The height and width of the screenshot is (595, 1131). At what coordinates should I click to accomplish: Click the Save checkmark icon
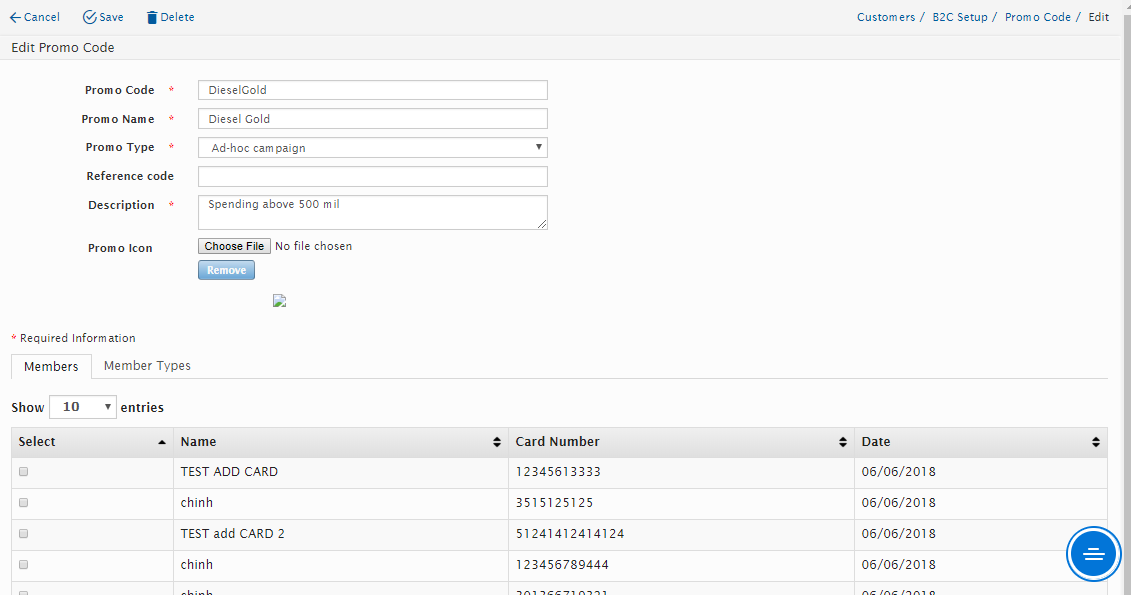(x=89, y=17)
